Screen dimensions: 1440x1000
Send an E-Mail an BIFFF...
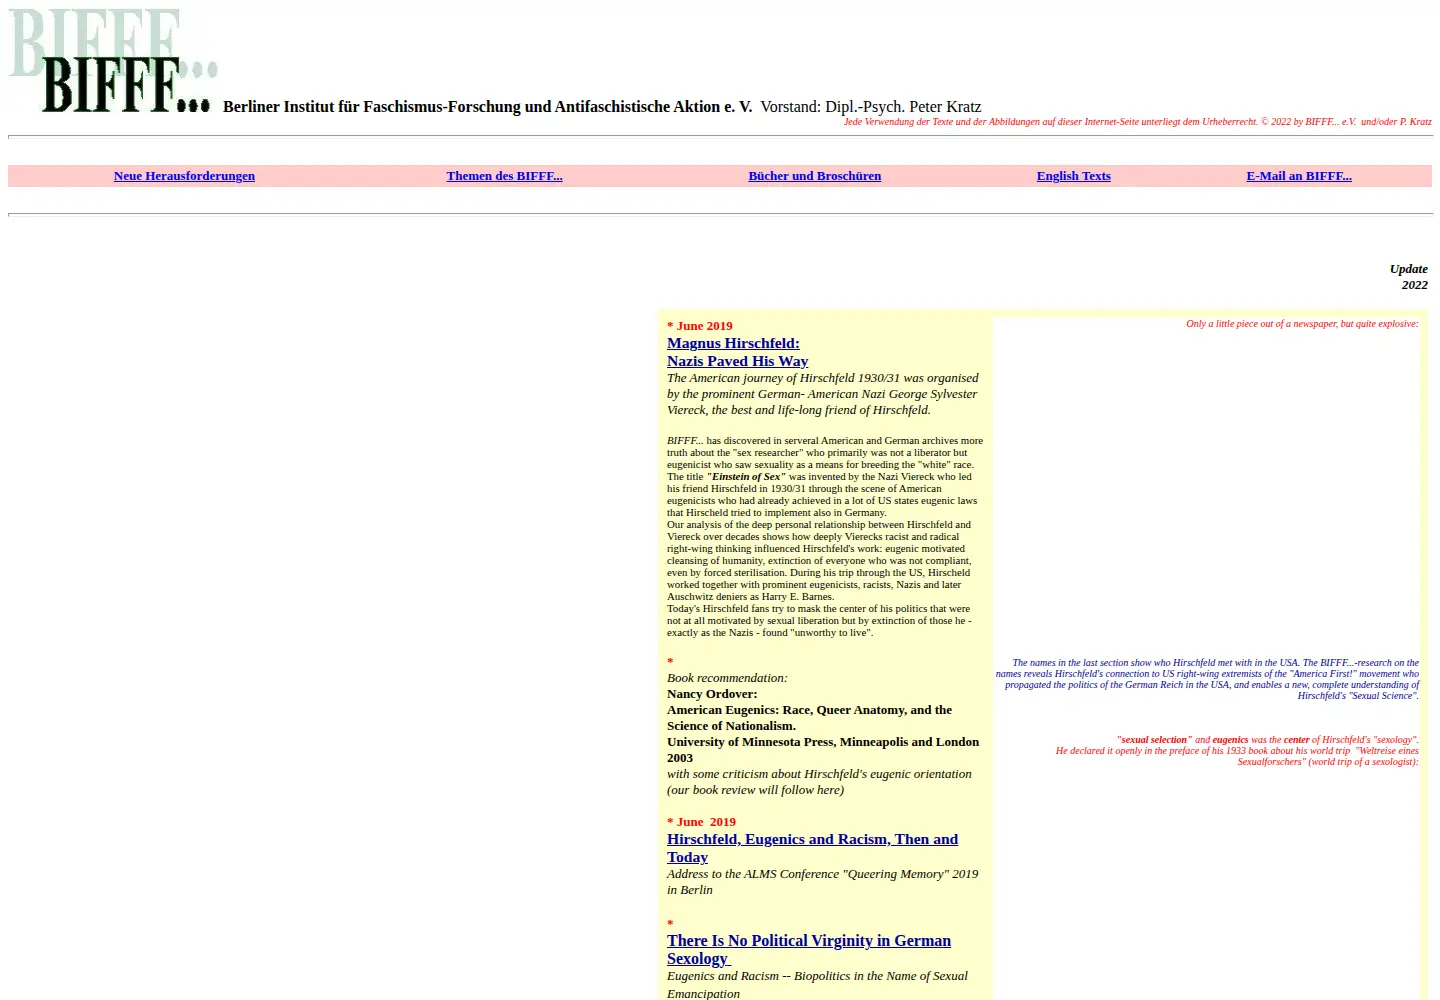pyautogui.click(x=1298, y=176)
